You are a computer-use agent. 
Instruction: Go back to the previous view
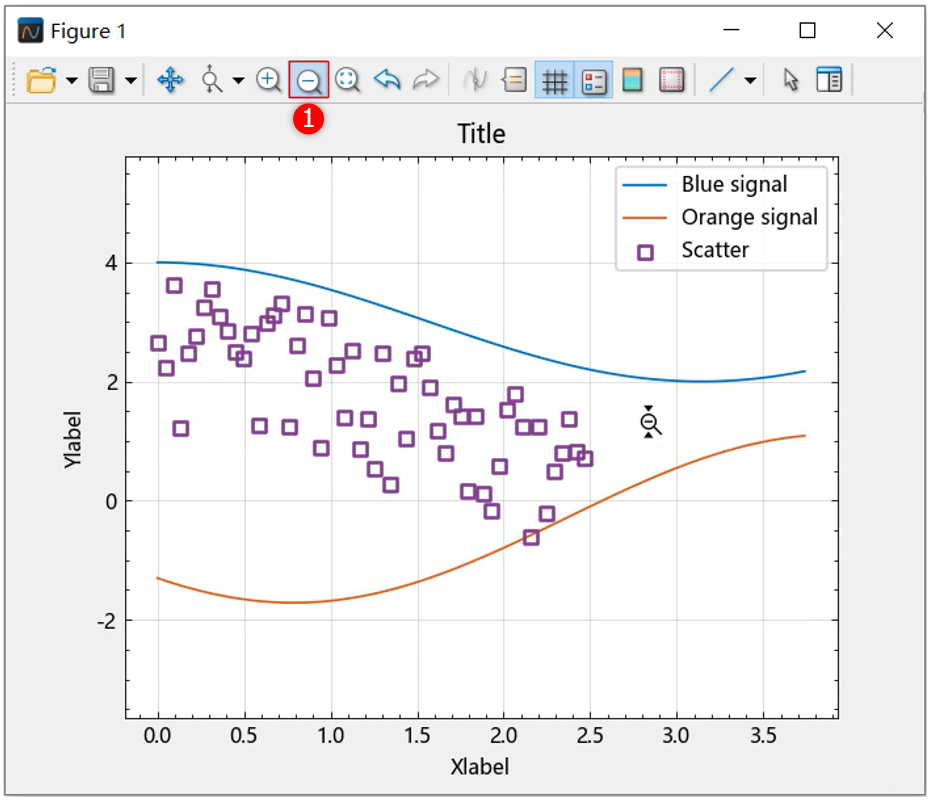click(387, 80)
